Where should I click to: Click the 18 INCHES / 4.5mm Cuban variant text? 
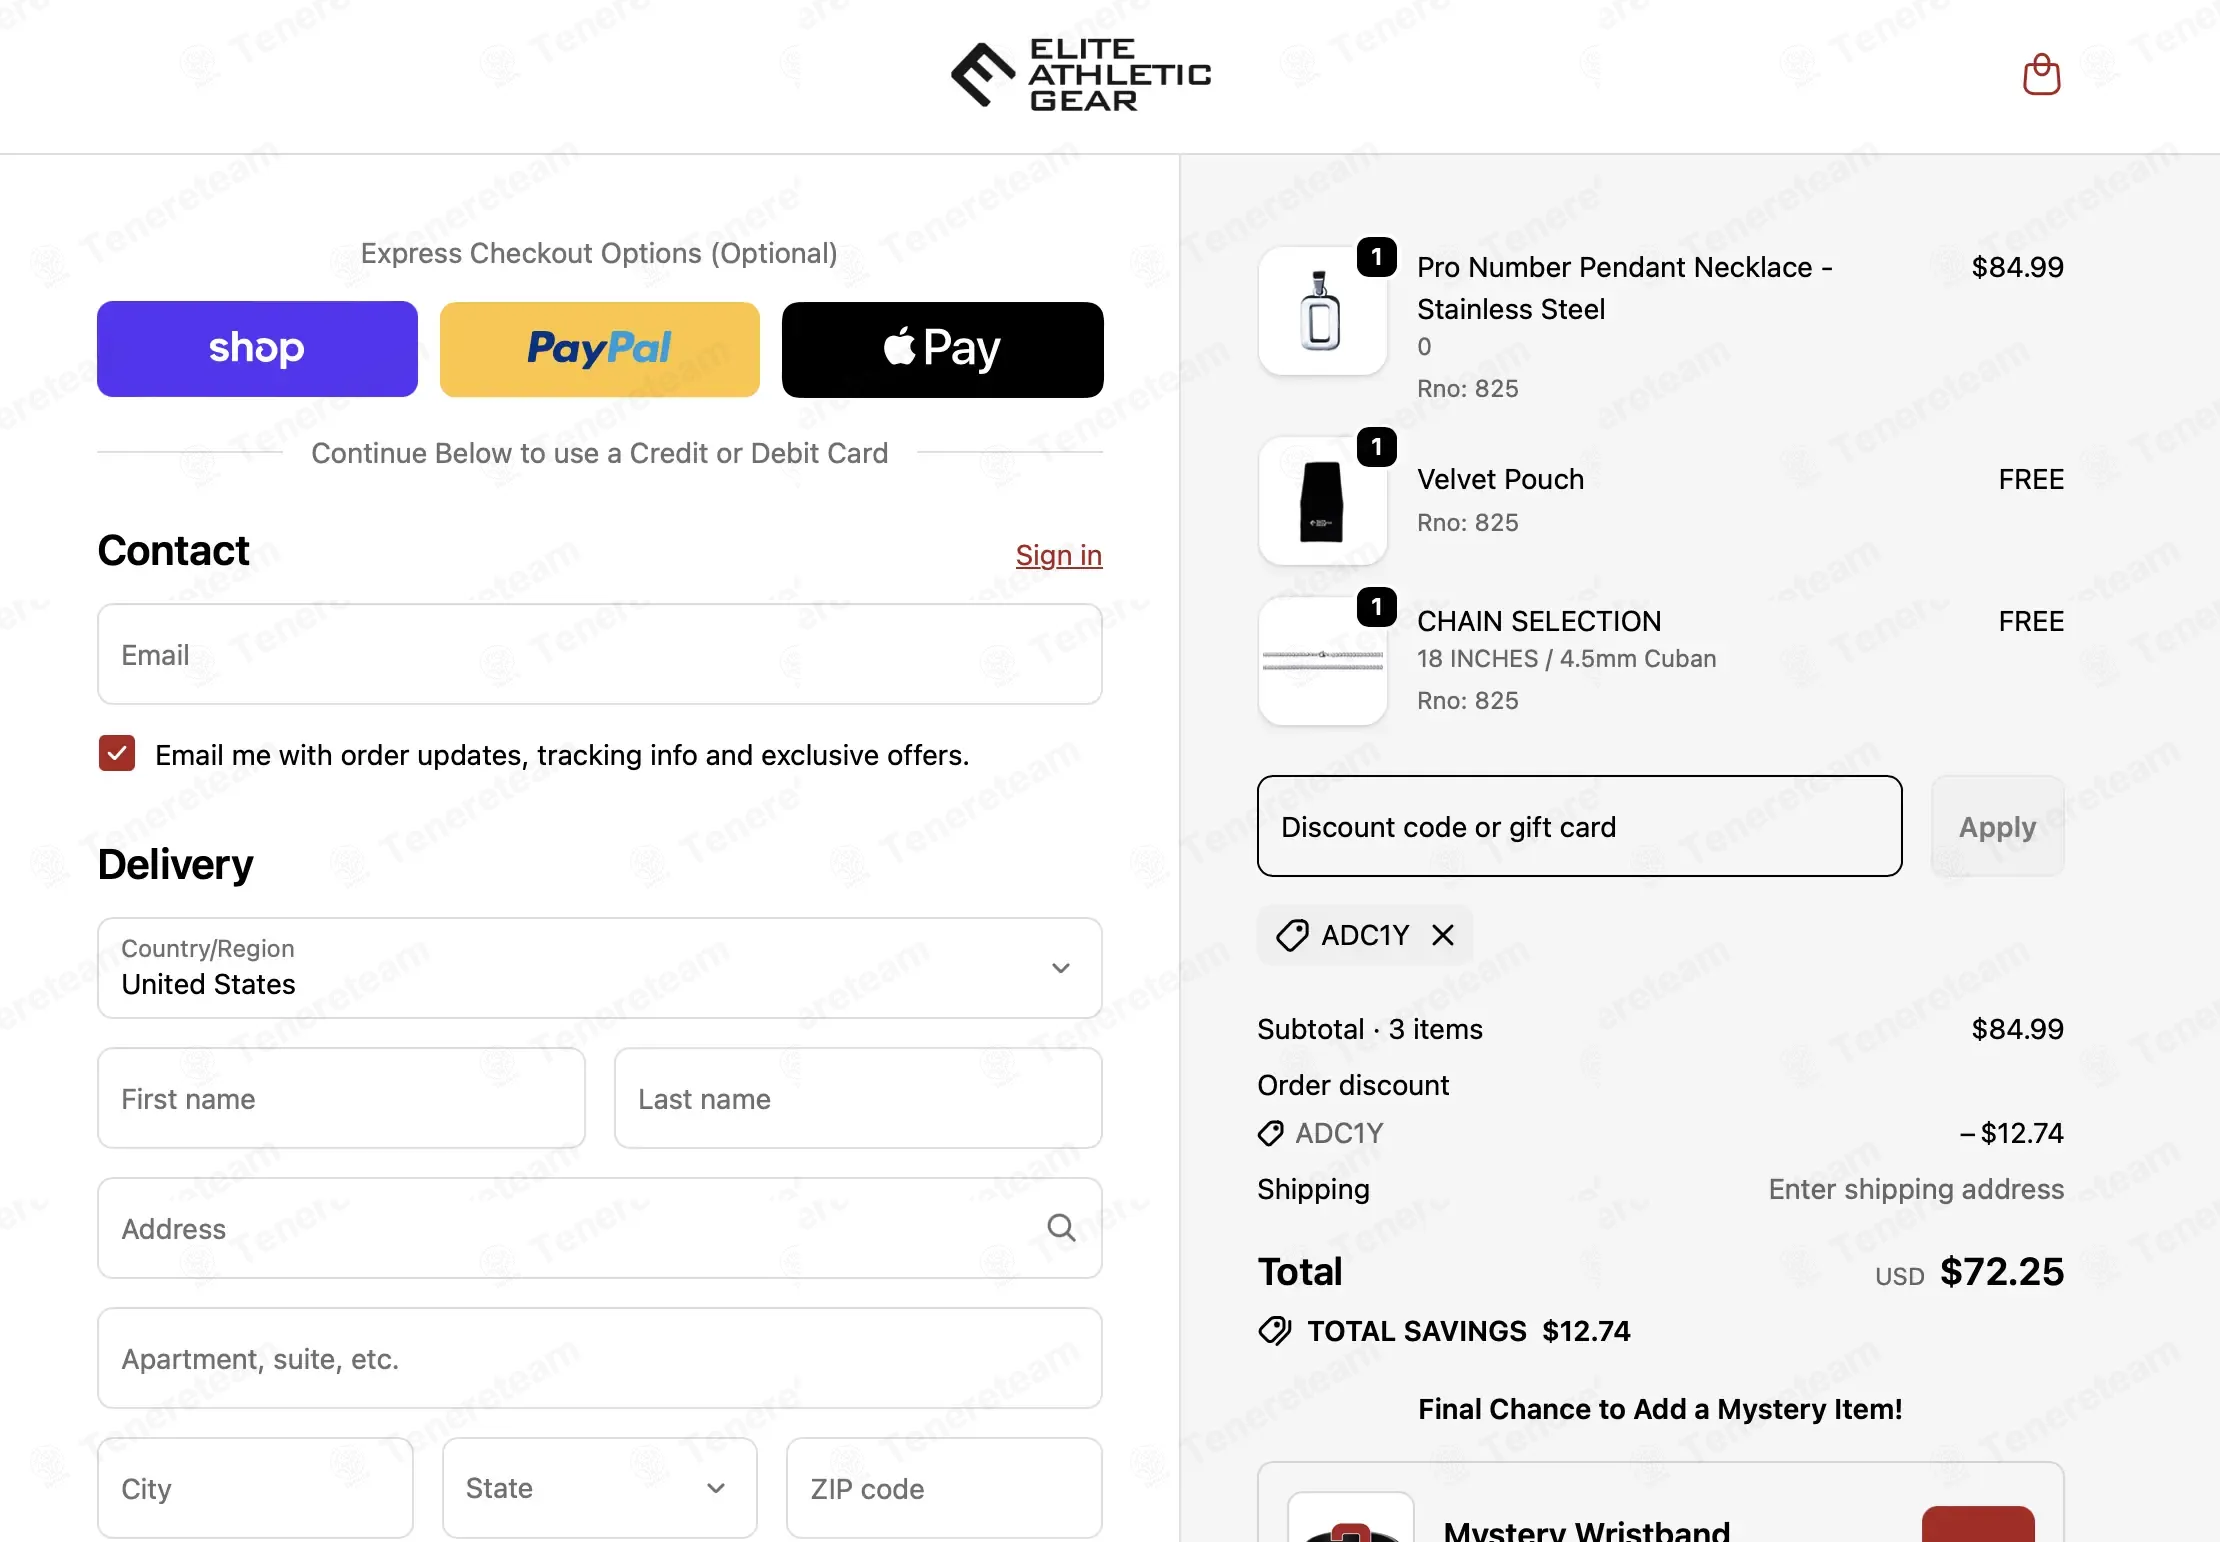[1566, 658]
